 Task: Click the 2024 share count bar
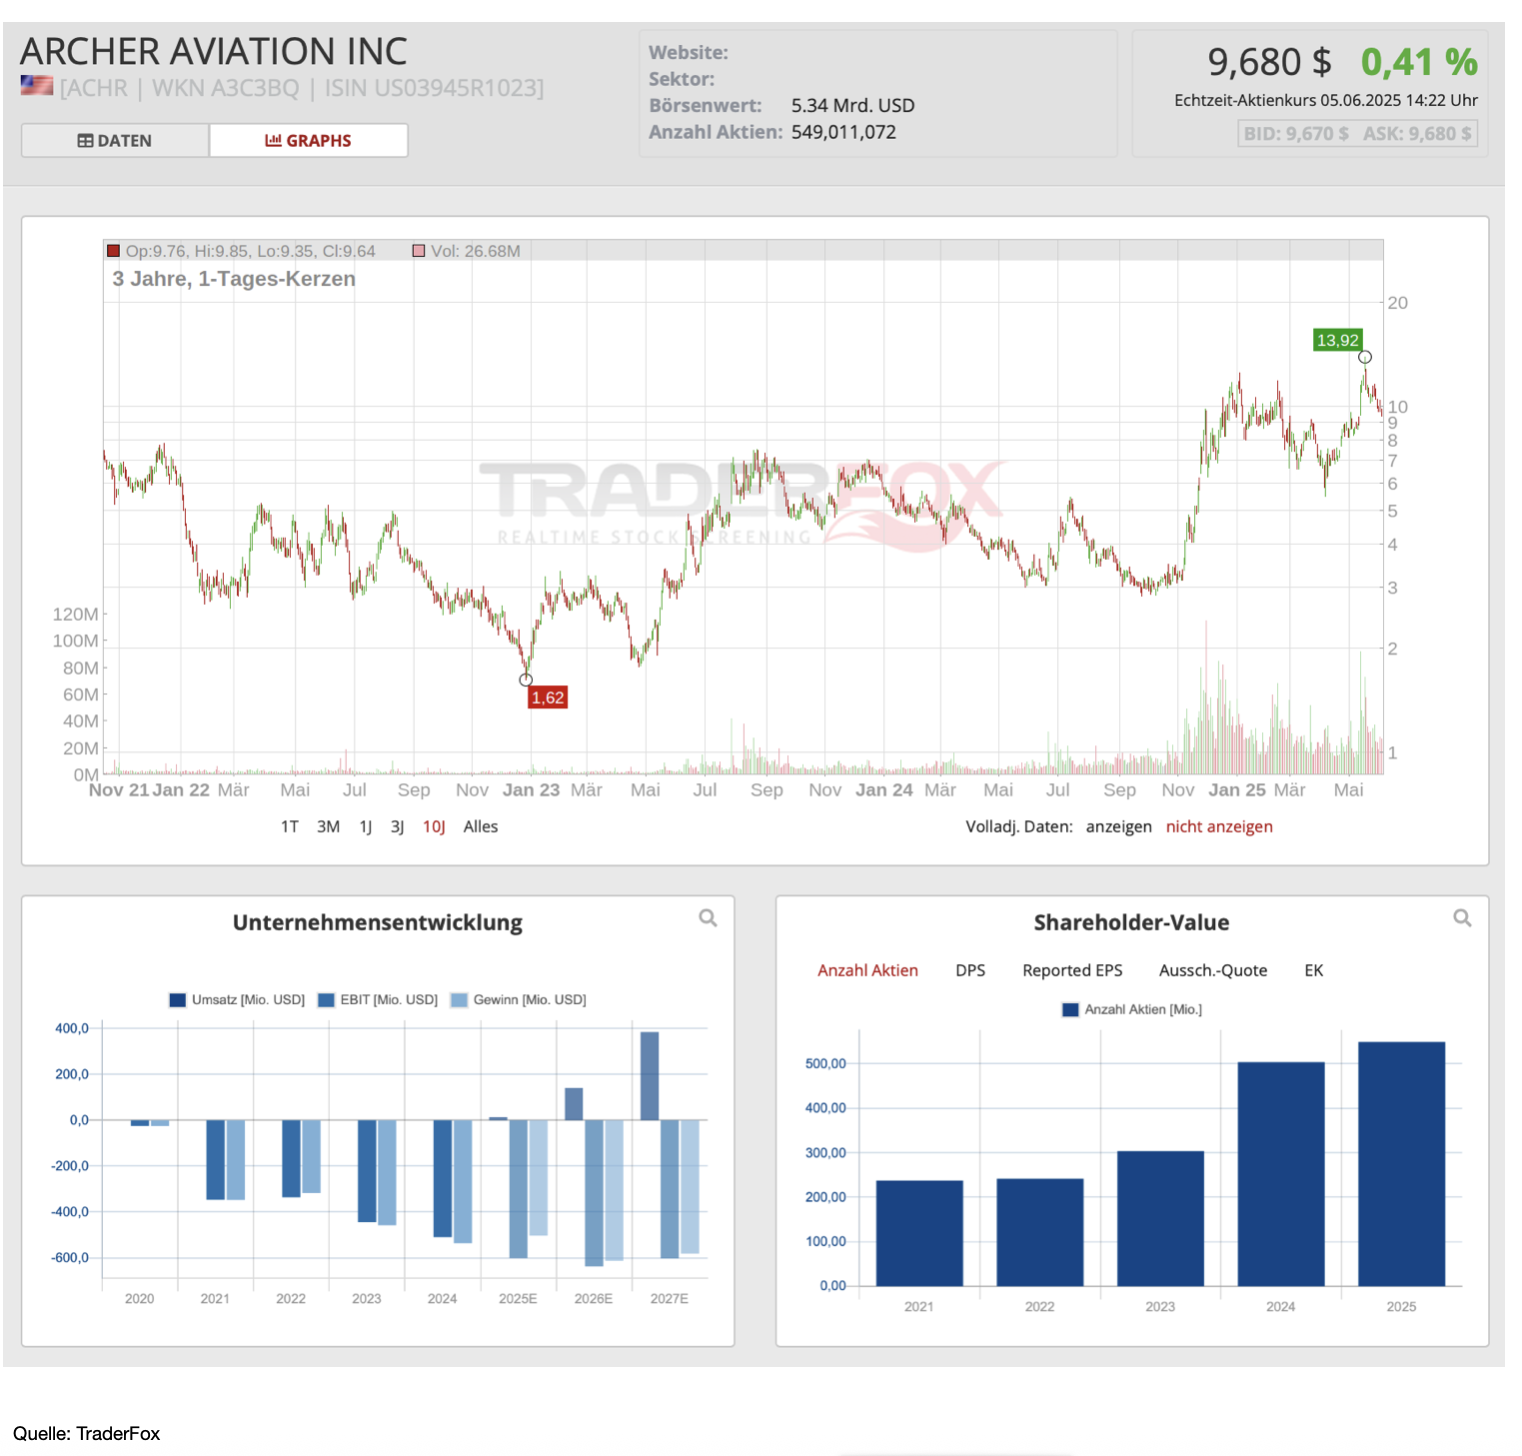[1281, 1174]
